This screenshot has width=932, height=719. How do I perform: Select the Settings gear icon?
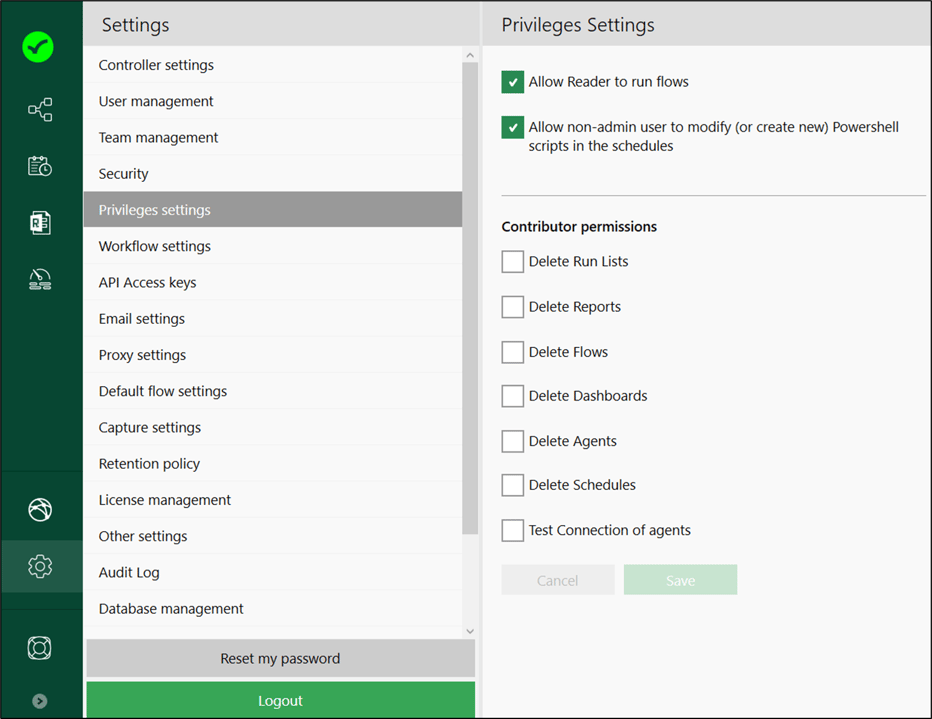click(x=39, y=566)
